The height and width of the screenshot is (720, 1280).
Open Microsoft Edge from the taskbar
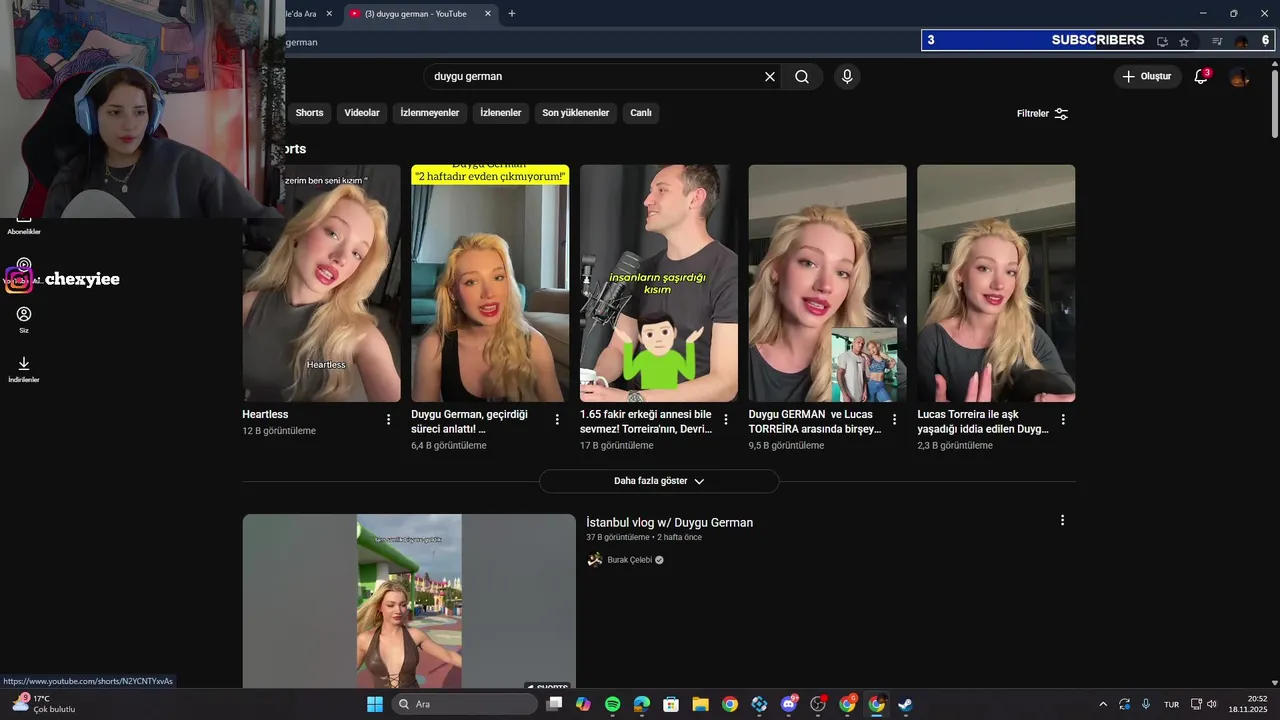click(x=642, y=704)
